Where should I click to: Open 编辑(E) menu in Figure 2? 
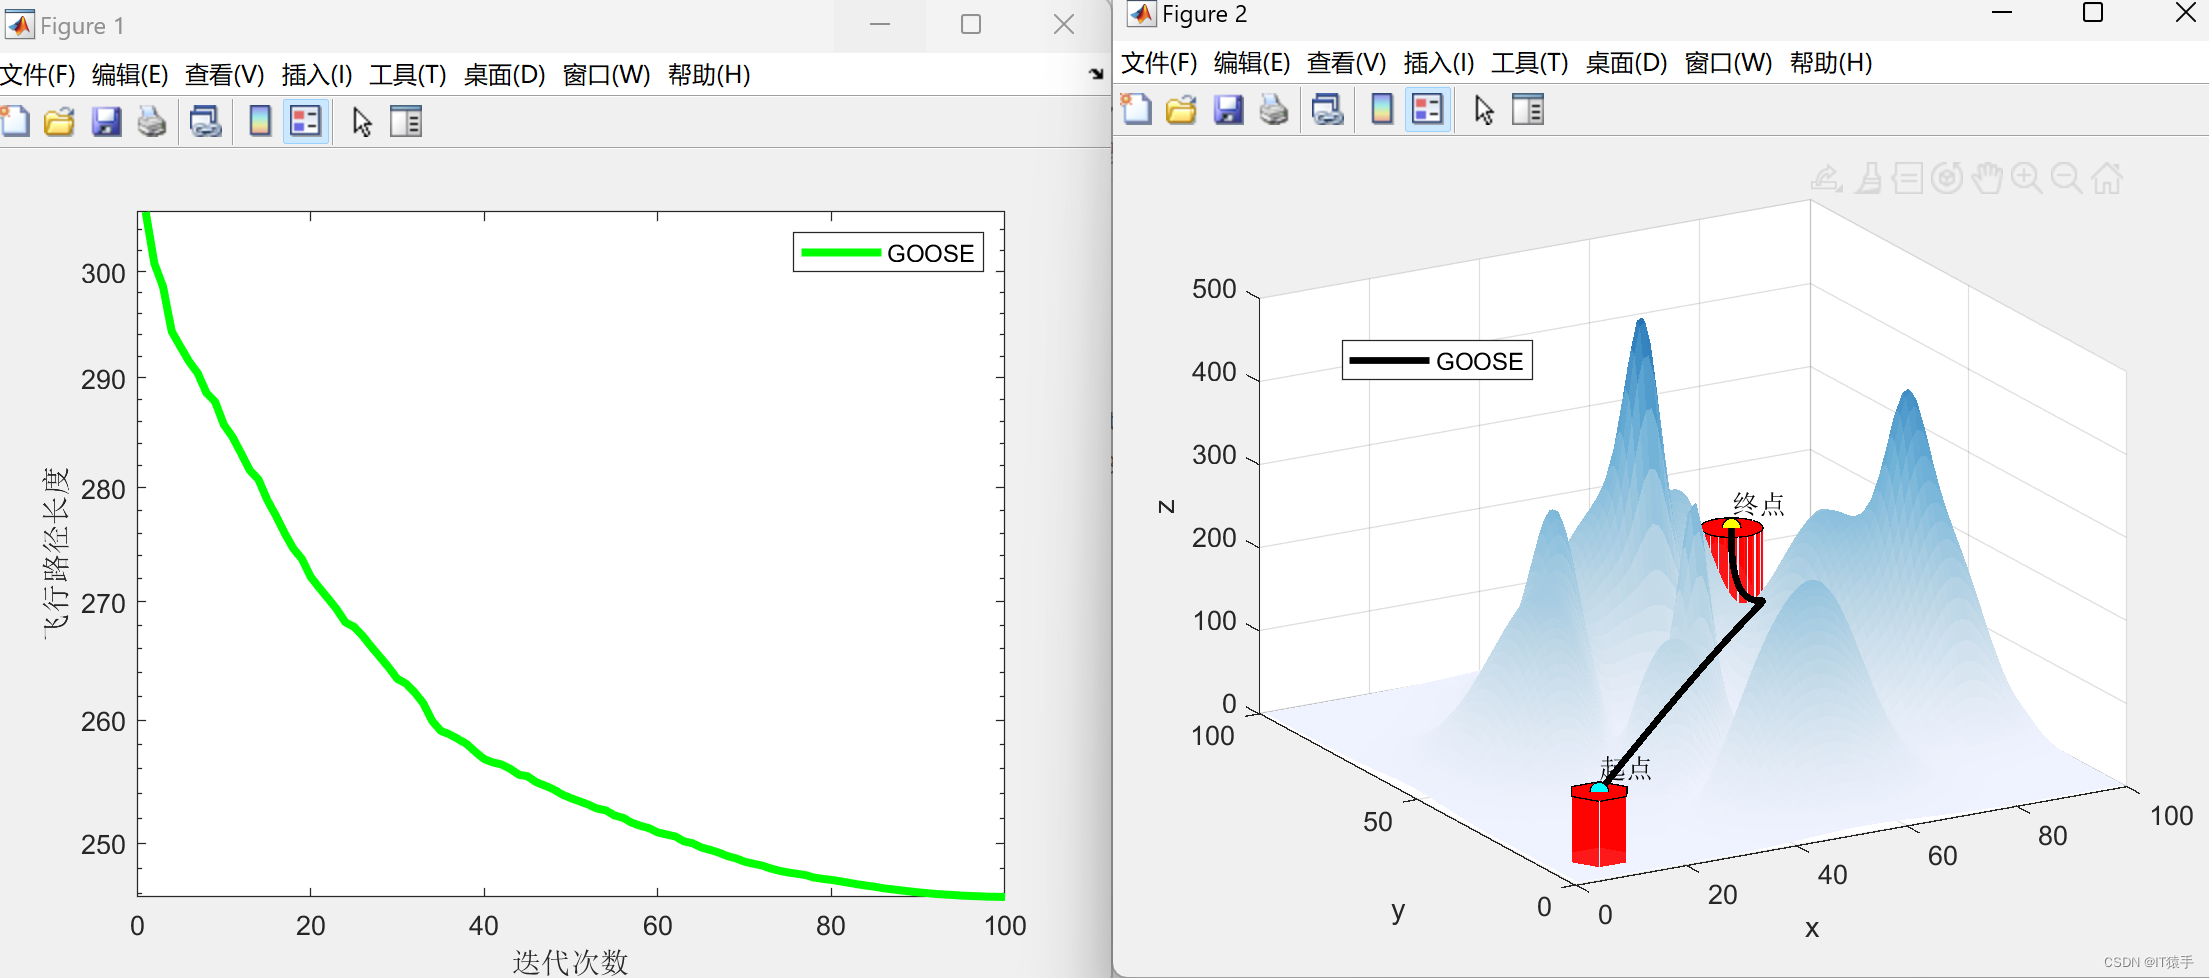tap(1252, 63)
